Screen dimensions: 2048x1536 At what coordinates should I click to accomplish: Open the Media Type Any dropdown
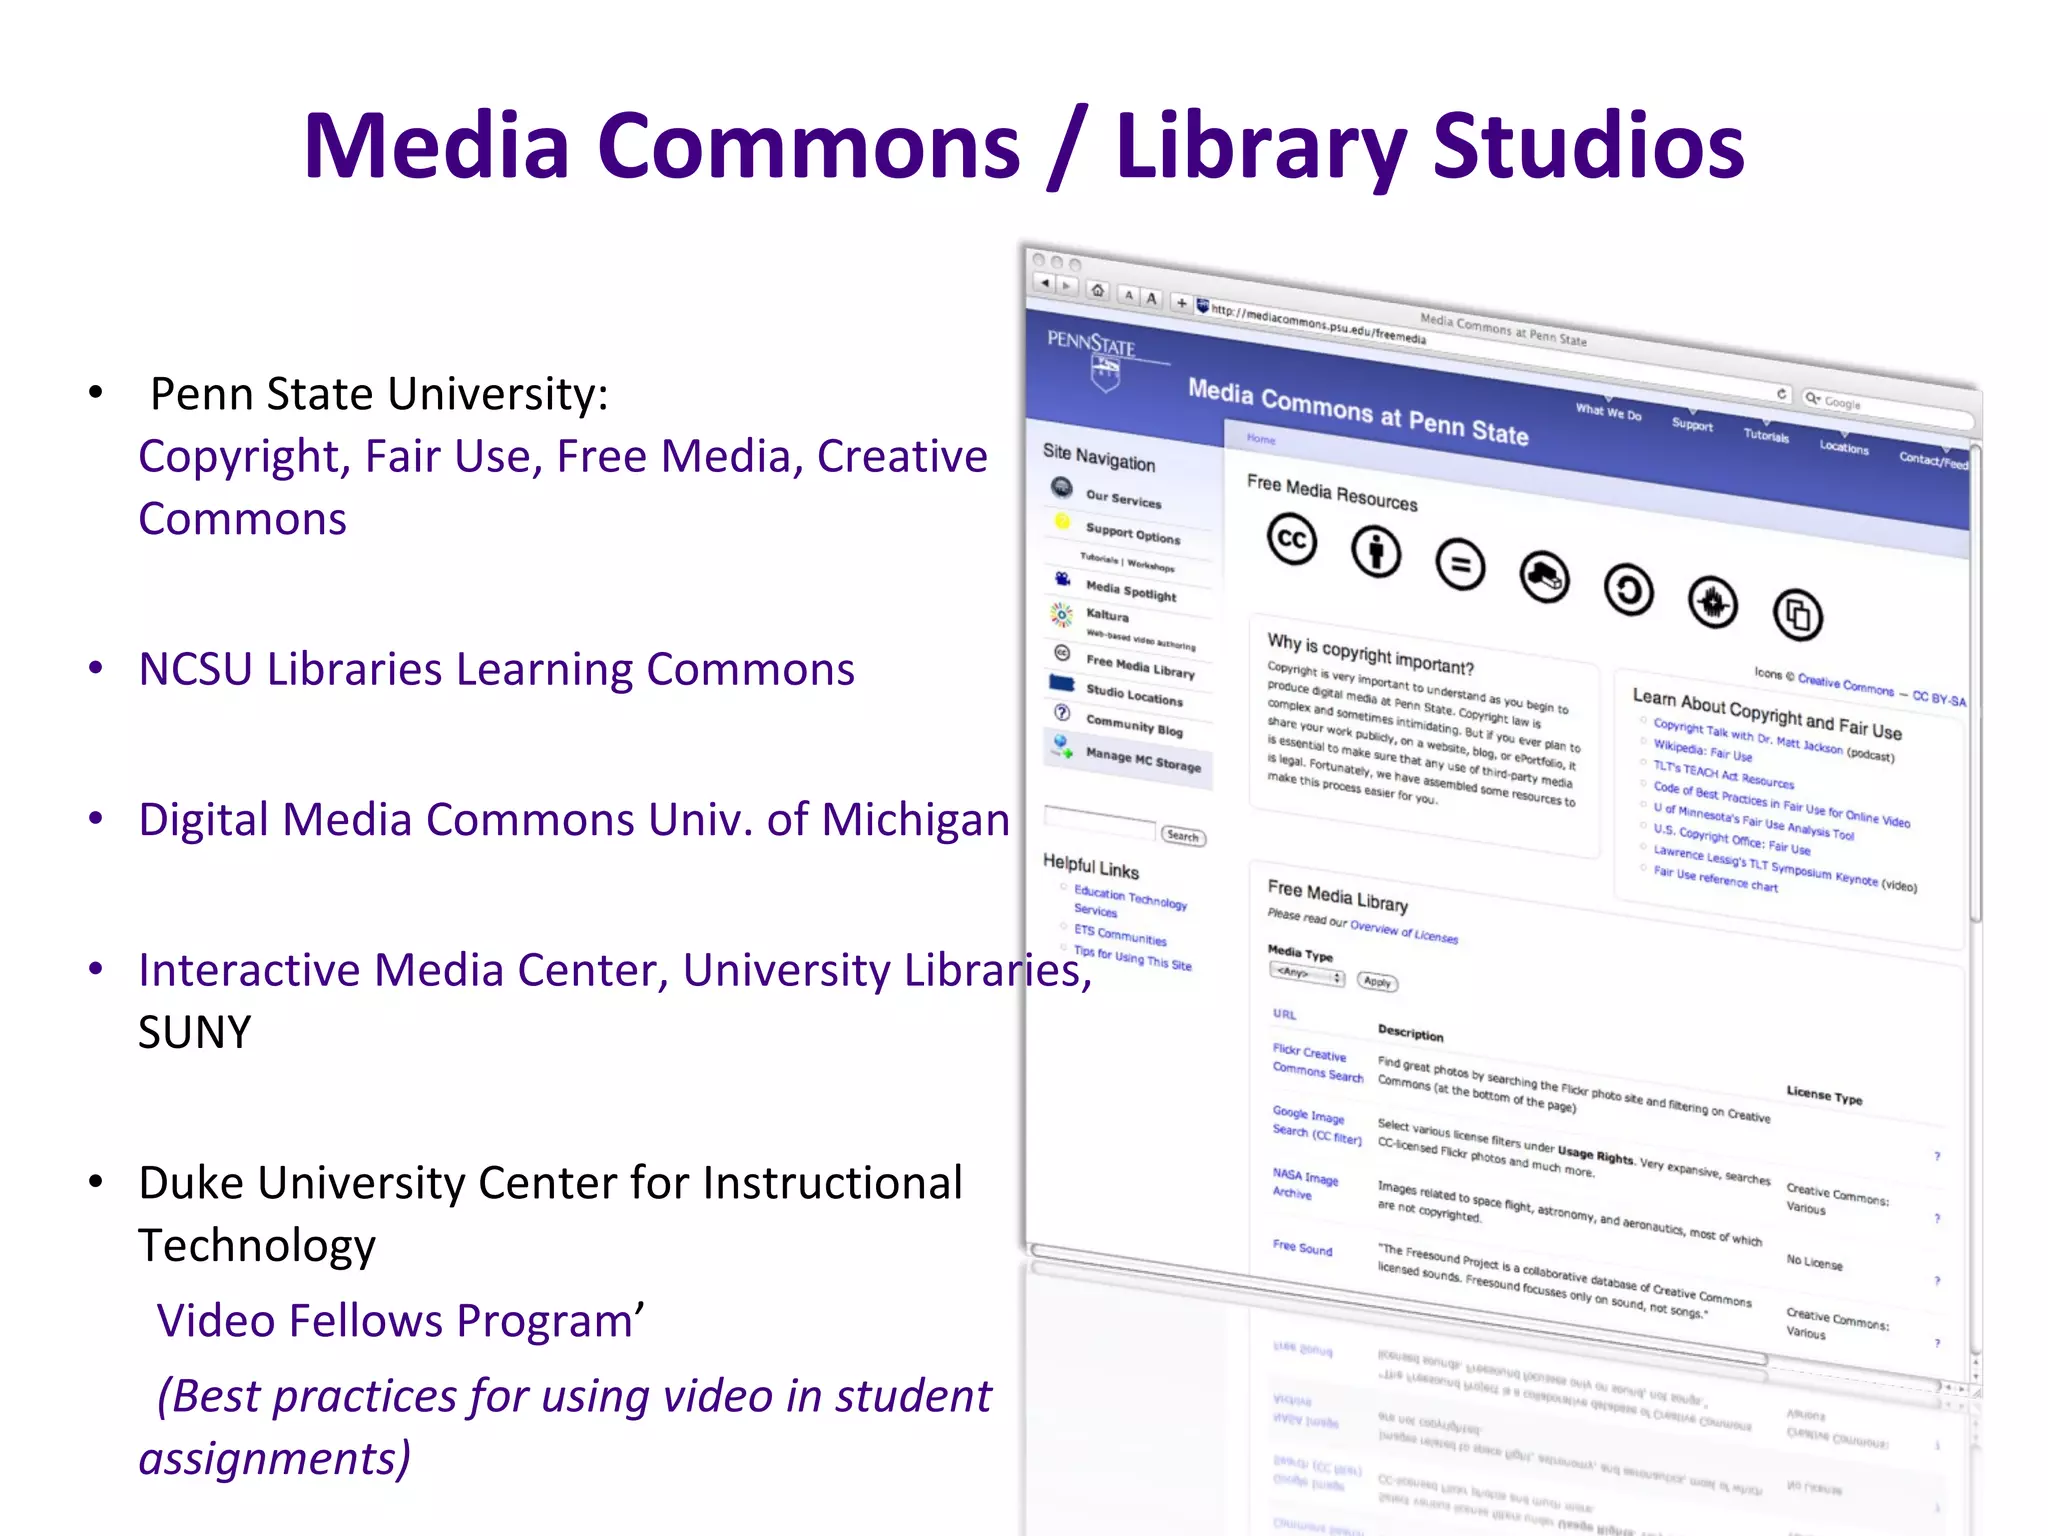[x=1306, y=973]
